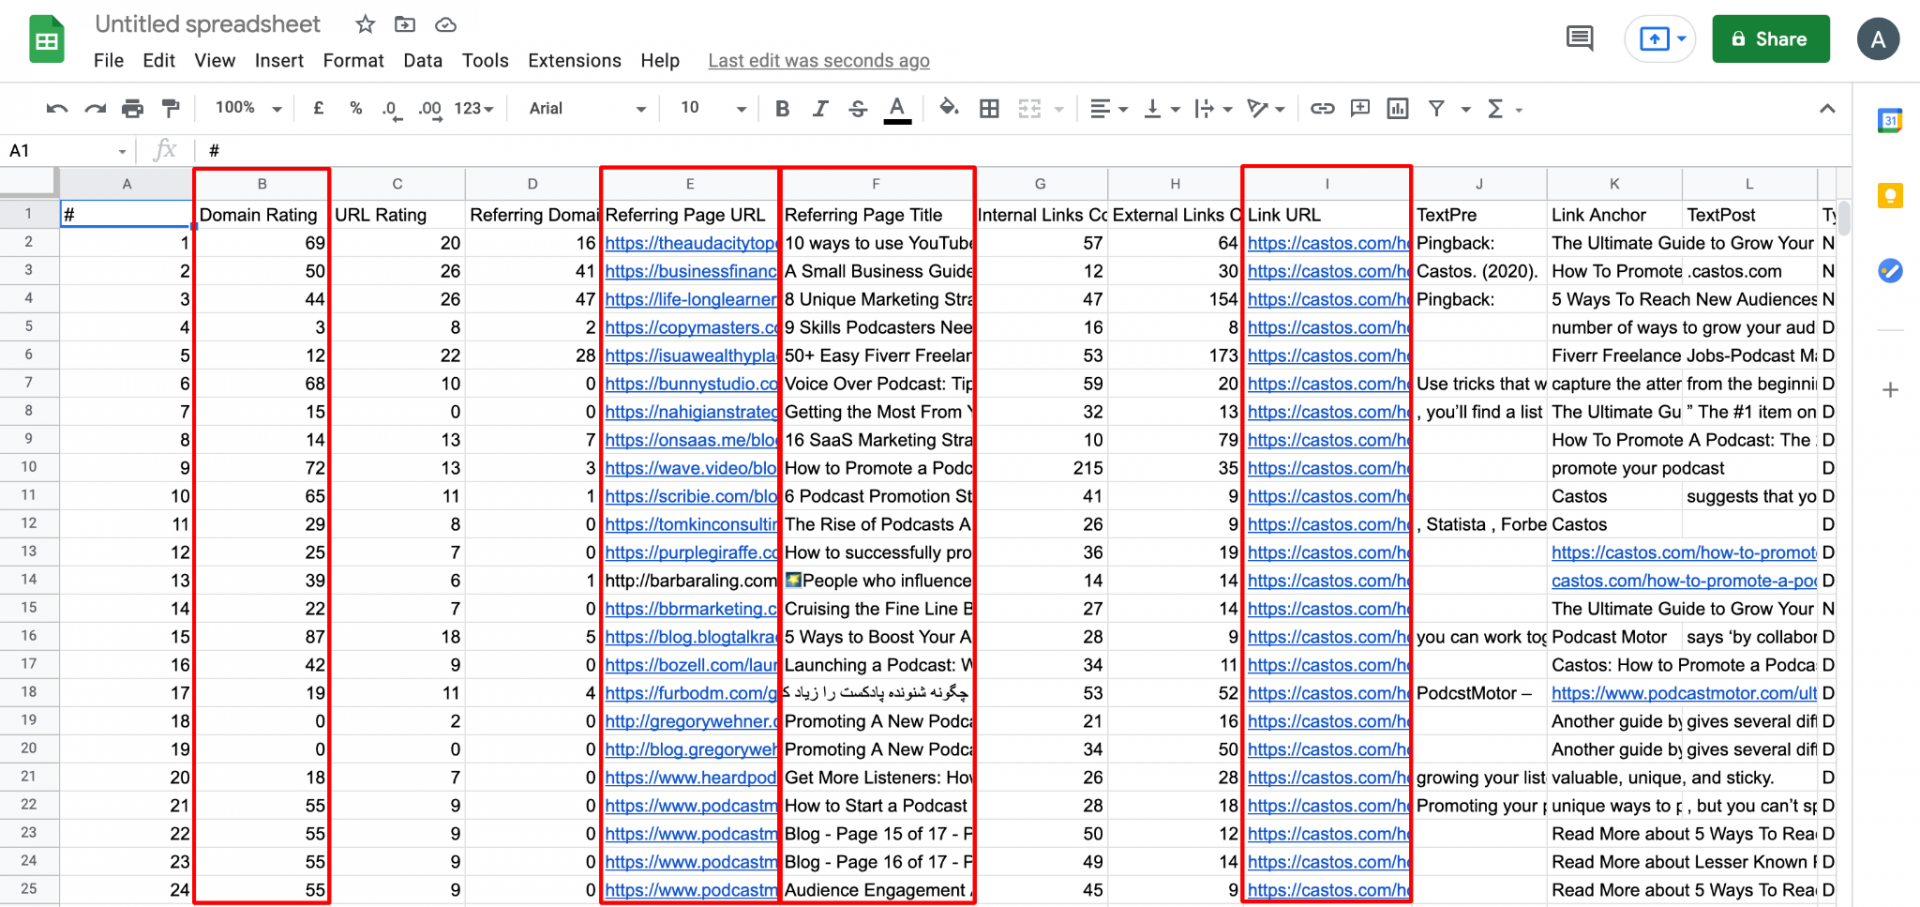Viewport: 1920px width, 907px height.
Task: Open the Extensions menu
Action: tap(575, 61)
